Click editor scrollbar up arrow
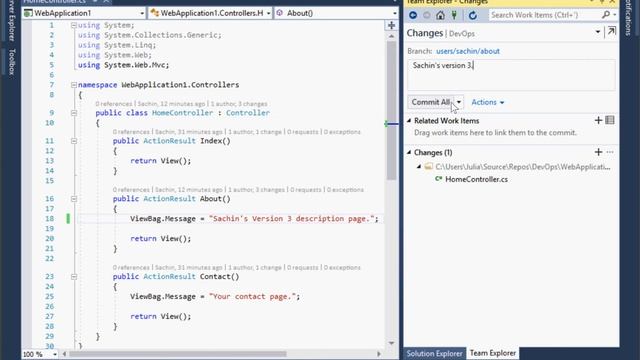 391,36
